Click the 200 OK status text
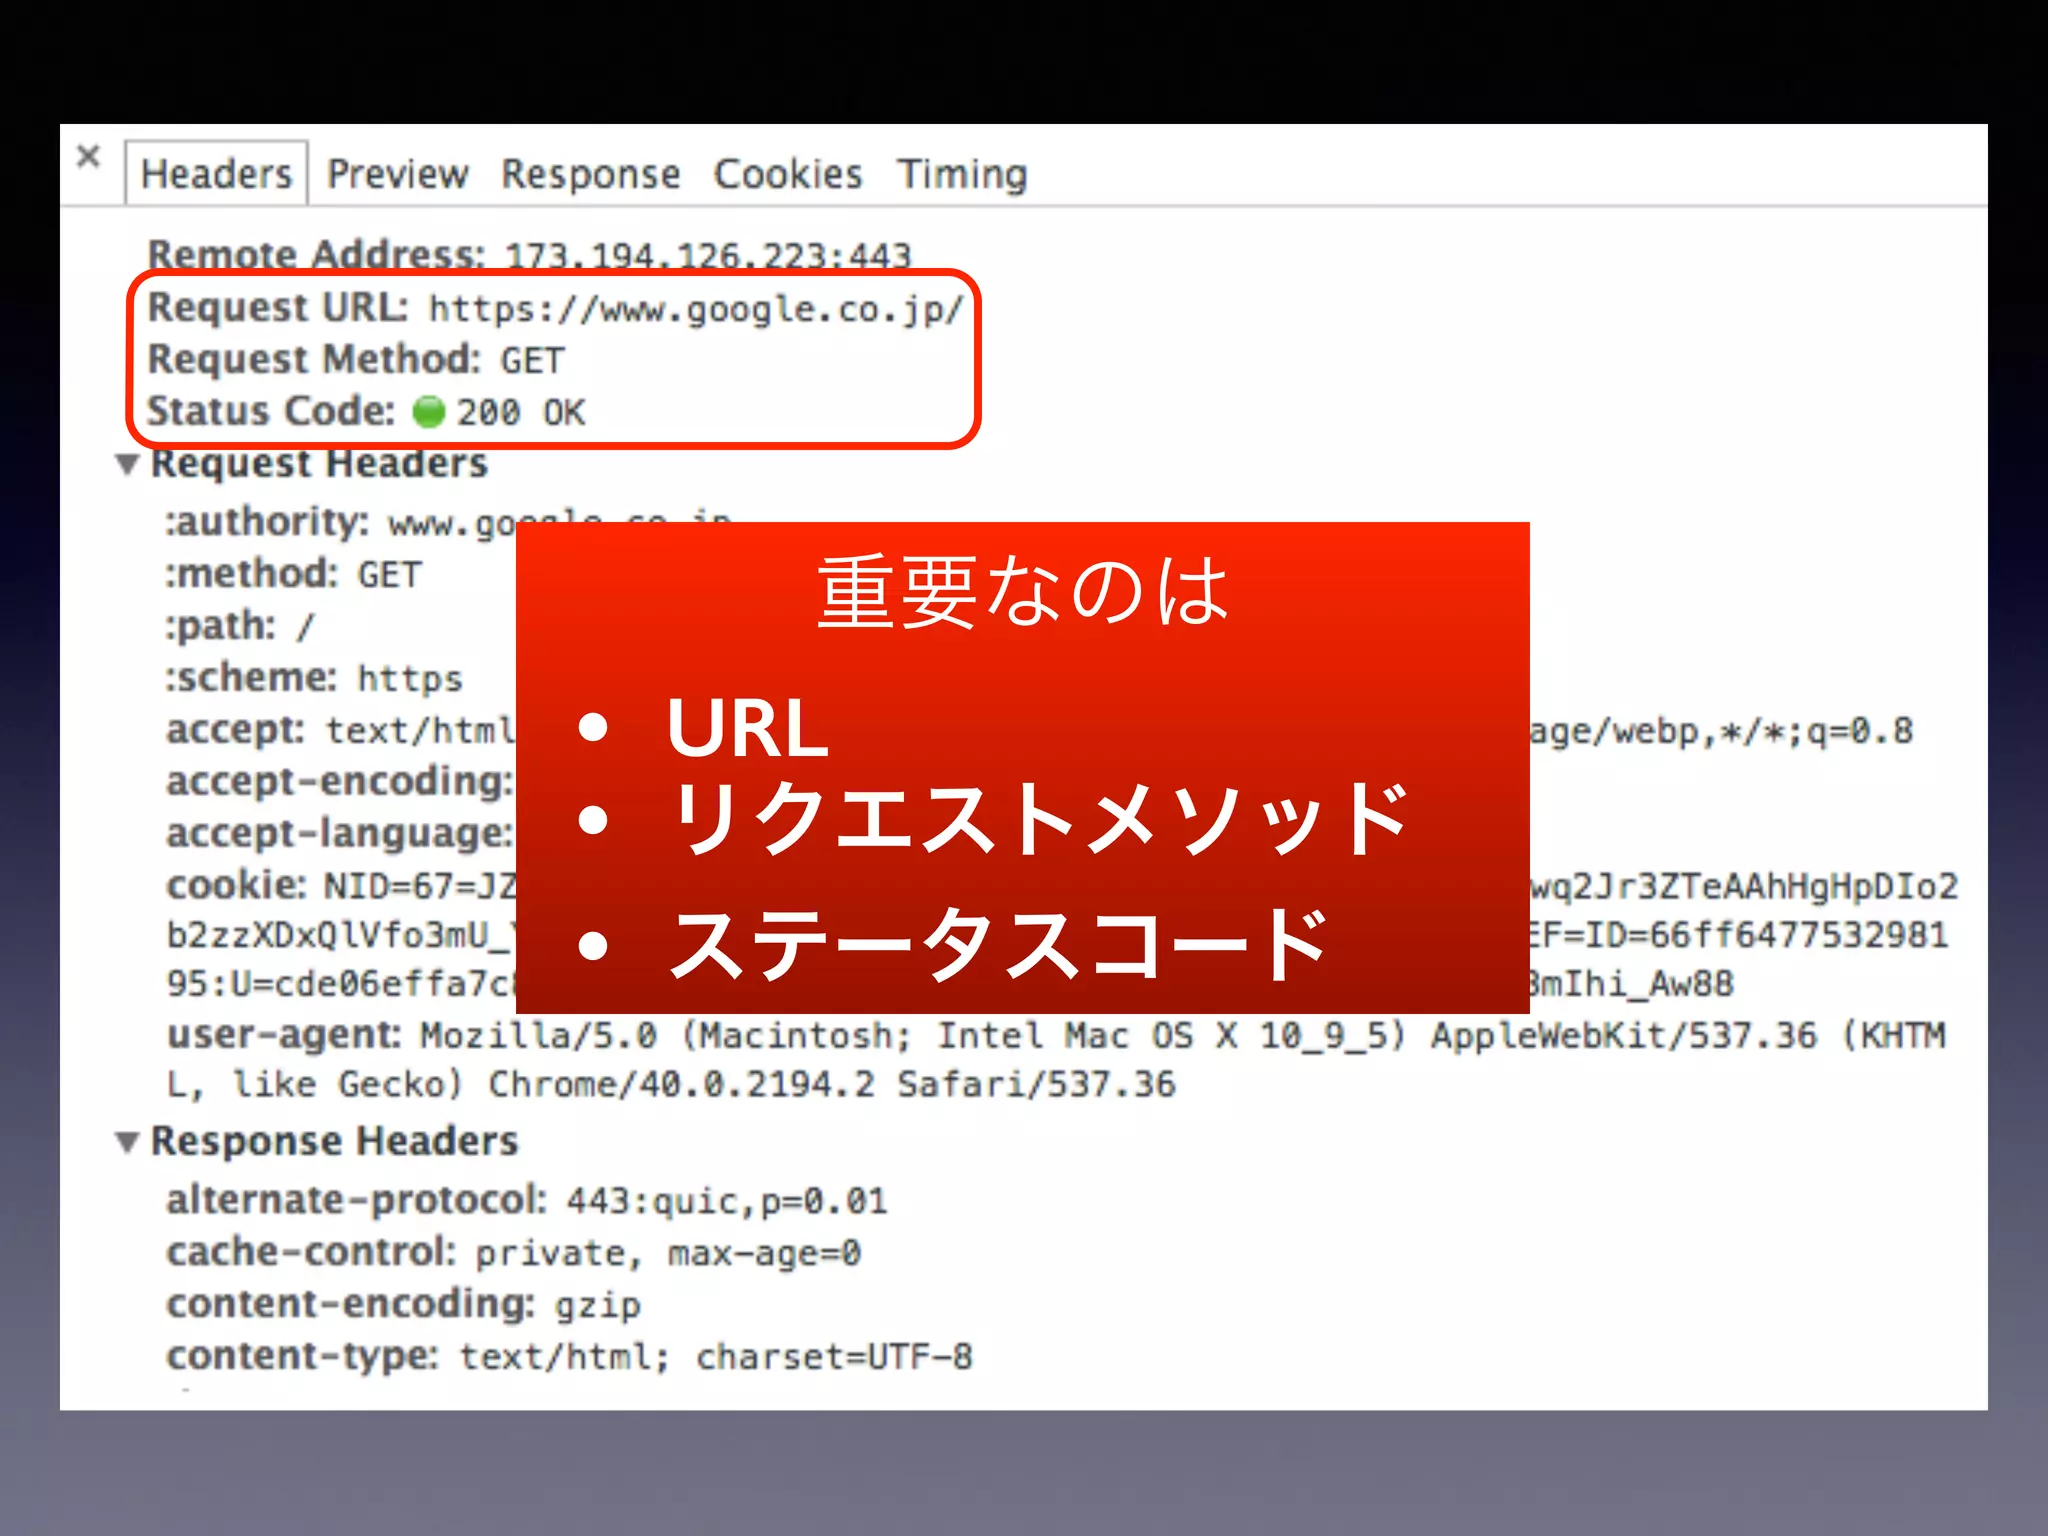This screenshot has height=1536, width=2048. [x=521, y=412]
